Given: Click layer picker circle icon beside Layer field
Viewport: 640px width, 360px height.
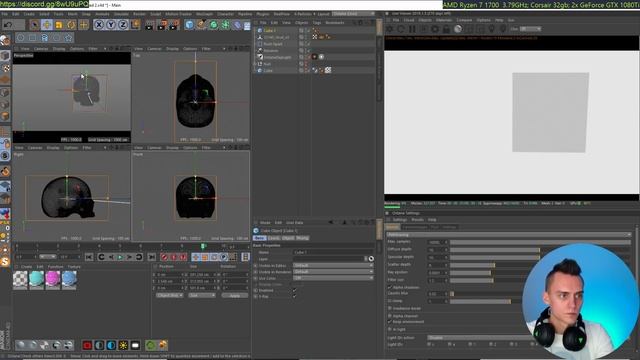Looking at the screenshot, I should 371,259.
